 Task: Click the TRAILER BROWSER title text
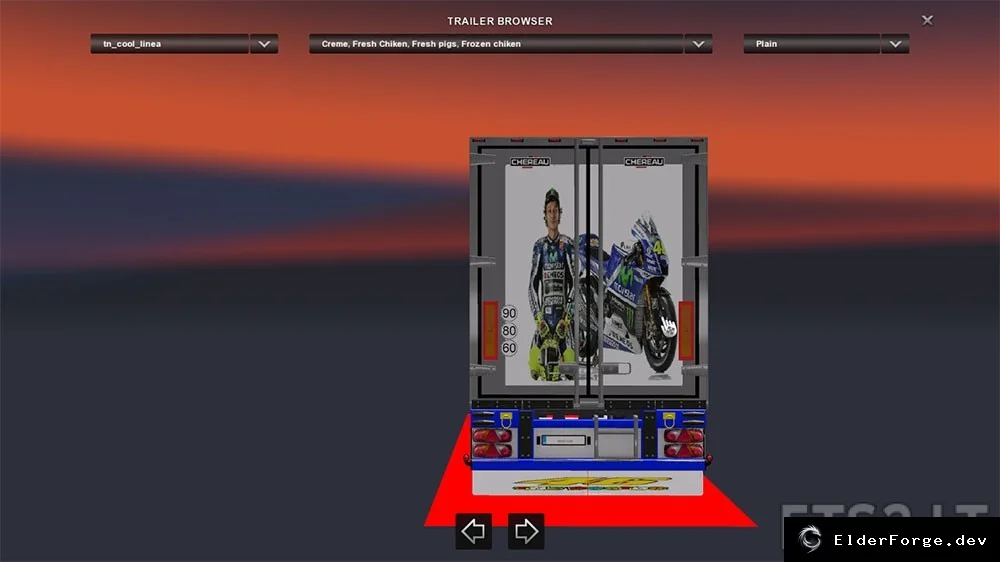(500, 21)
